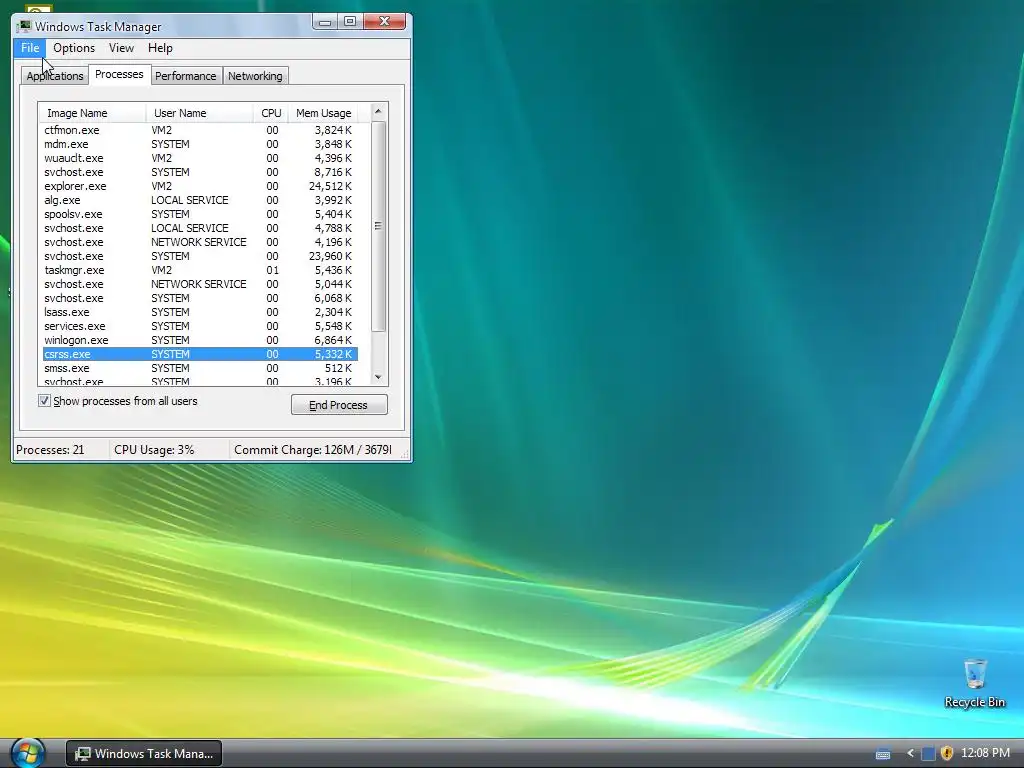Screen dimensions: 1024x768
Task: Click LOCAL SERVICE user name for alg.exe
Action: pos(189,200)
